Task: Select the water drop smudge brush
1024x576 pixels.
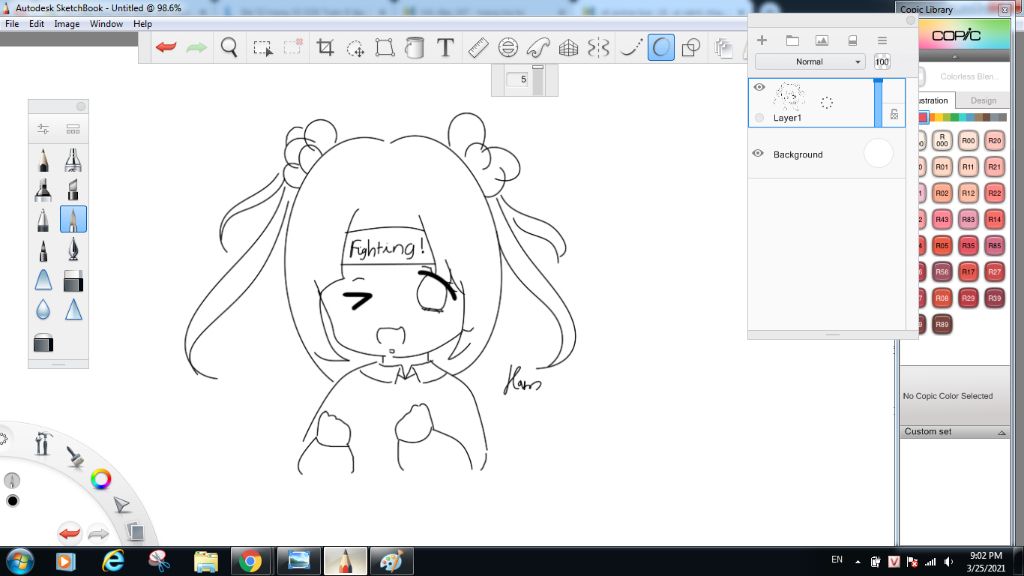Action: (x=43, y=310)
